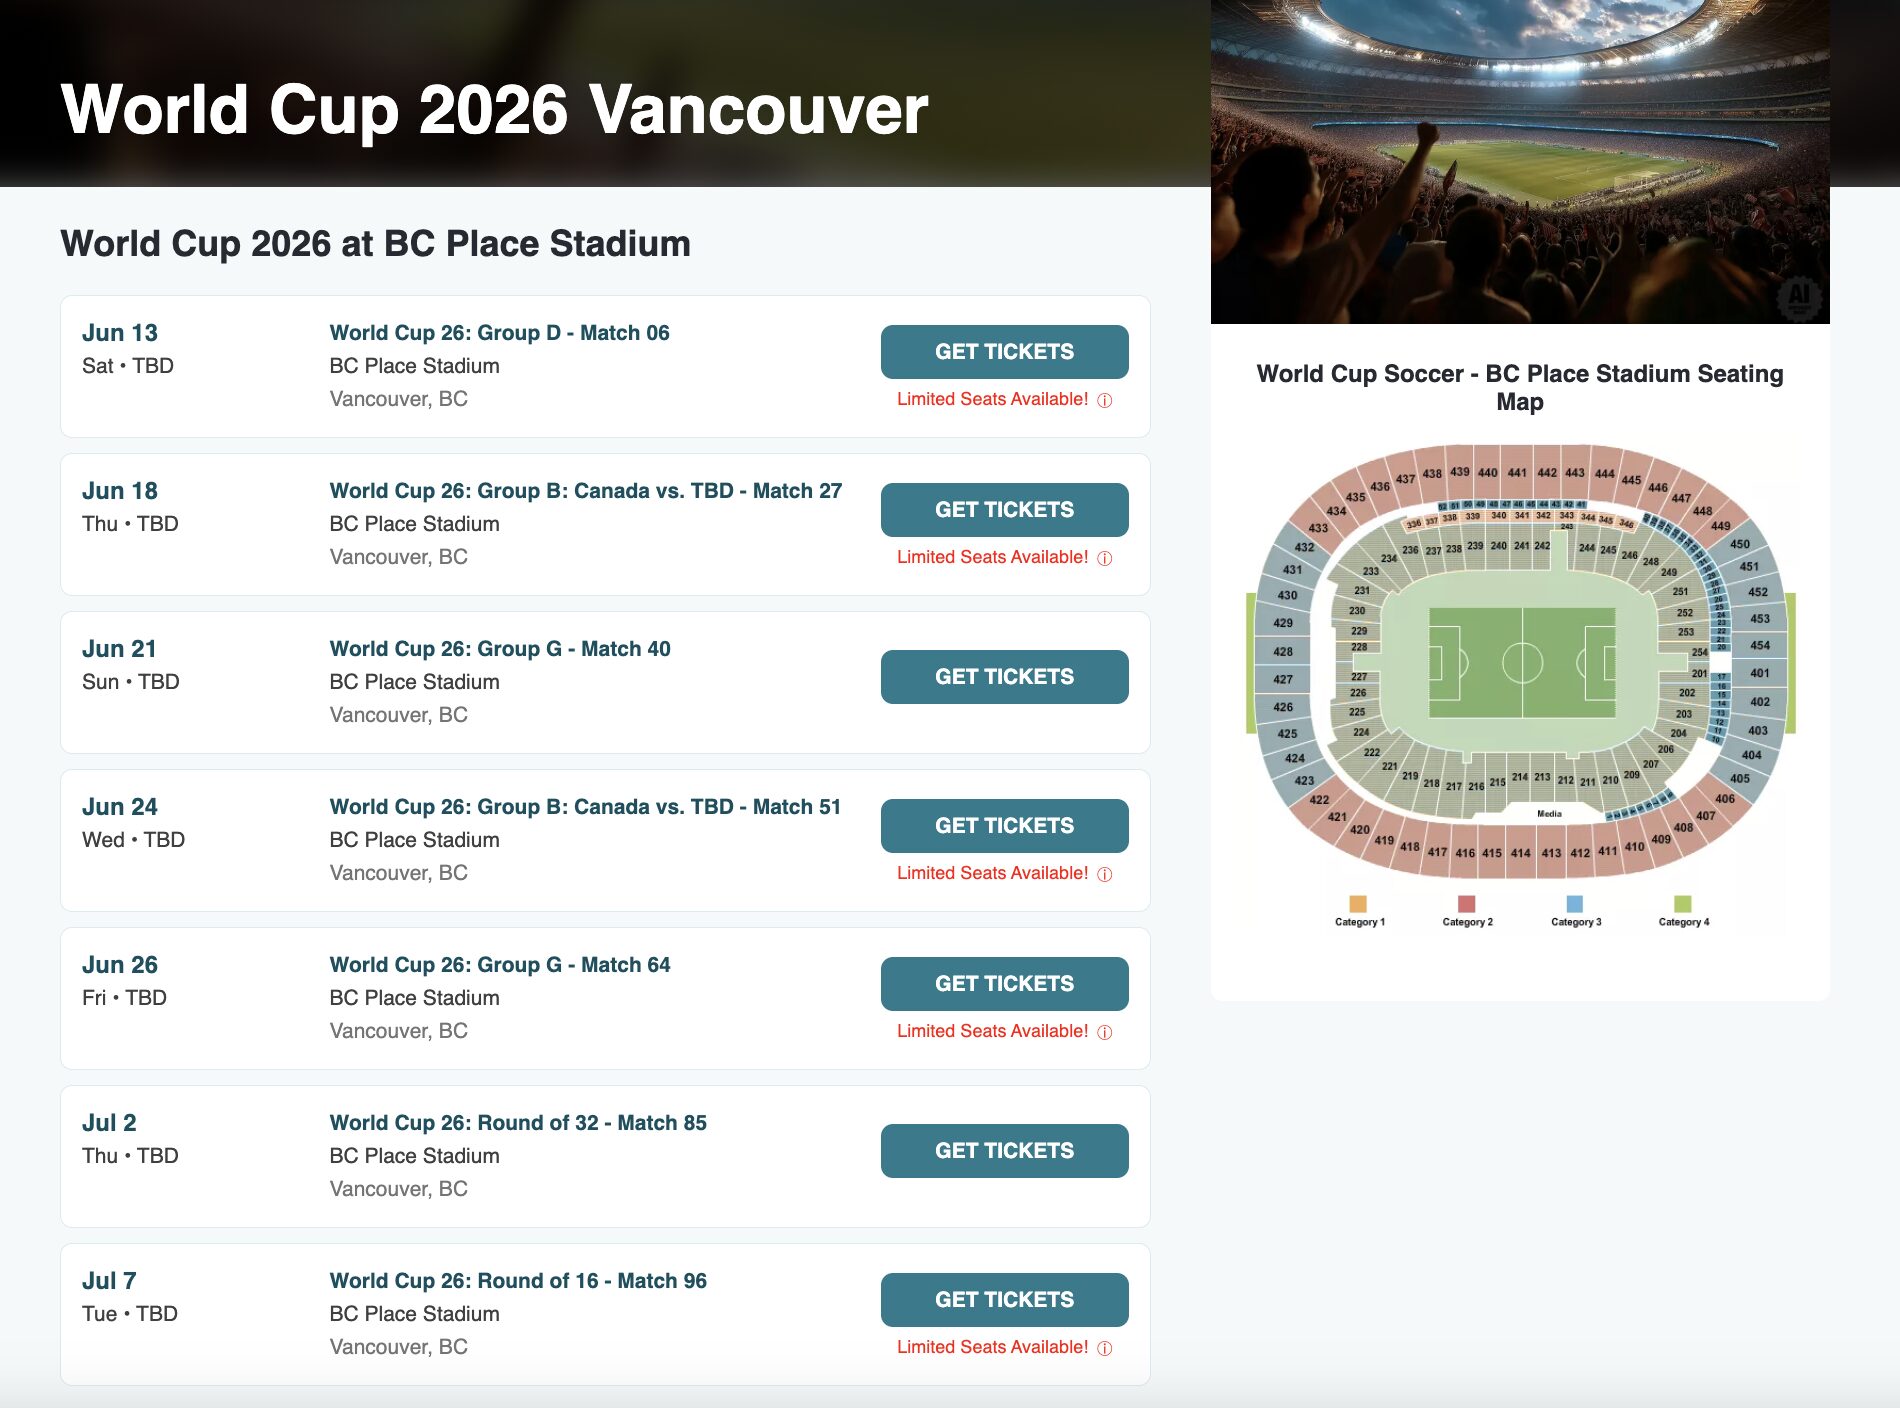The height and width of the screenshot is (1408, 1900).
Task: Open the Round of 32 - Match 85 event link
Action: pyautogui.click(x=517, y=1122)
